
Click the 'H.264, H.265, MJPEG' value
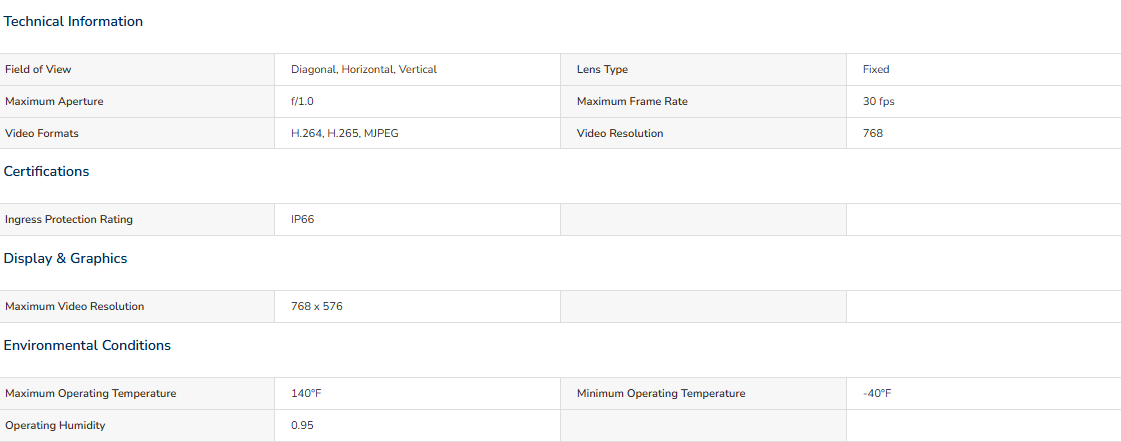(x=345, y=133)
